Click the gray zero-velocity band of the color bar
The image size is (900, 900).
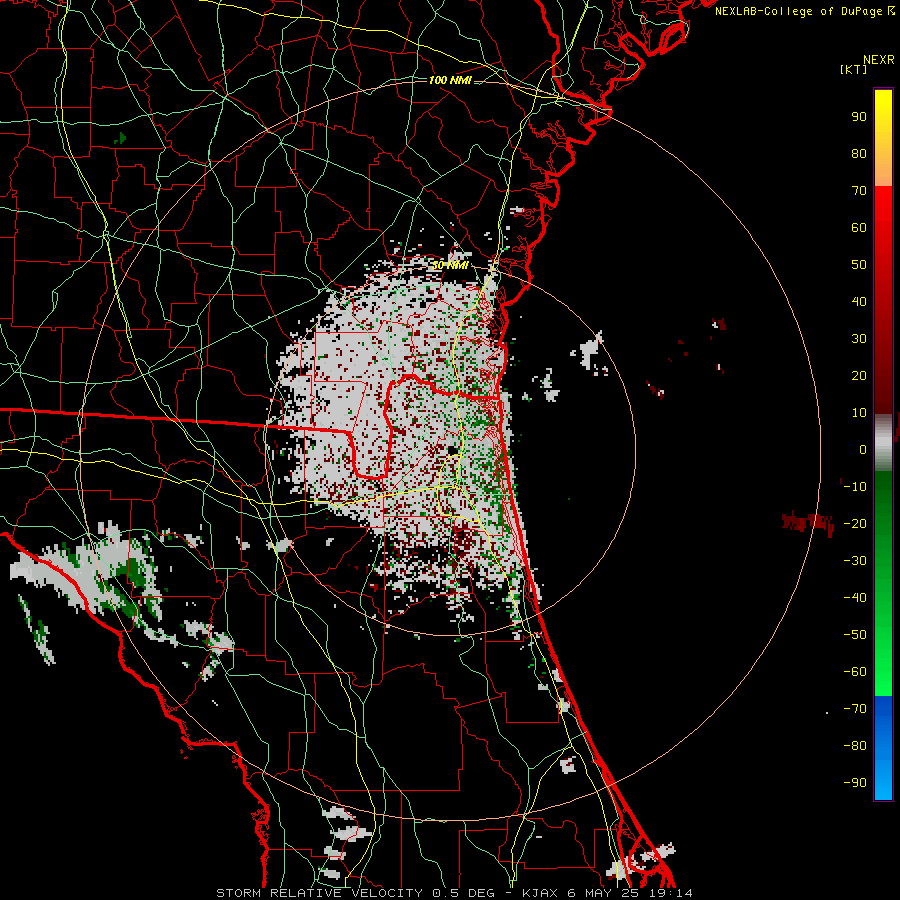pos(883,443)
